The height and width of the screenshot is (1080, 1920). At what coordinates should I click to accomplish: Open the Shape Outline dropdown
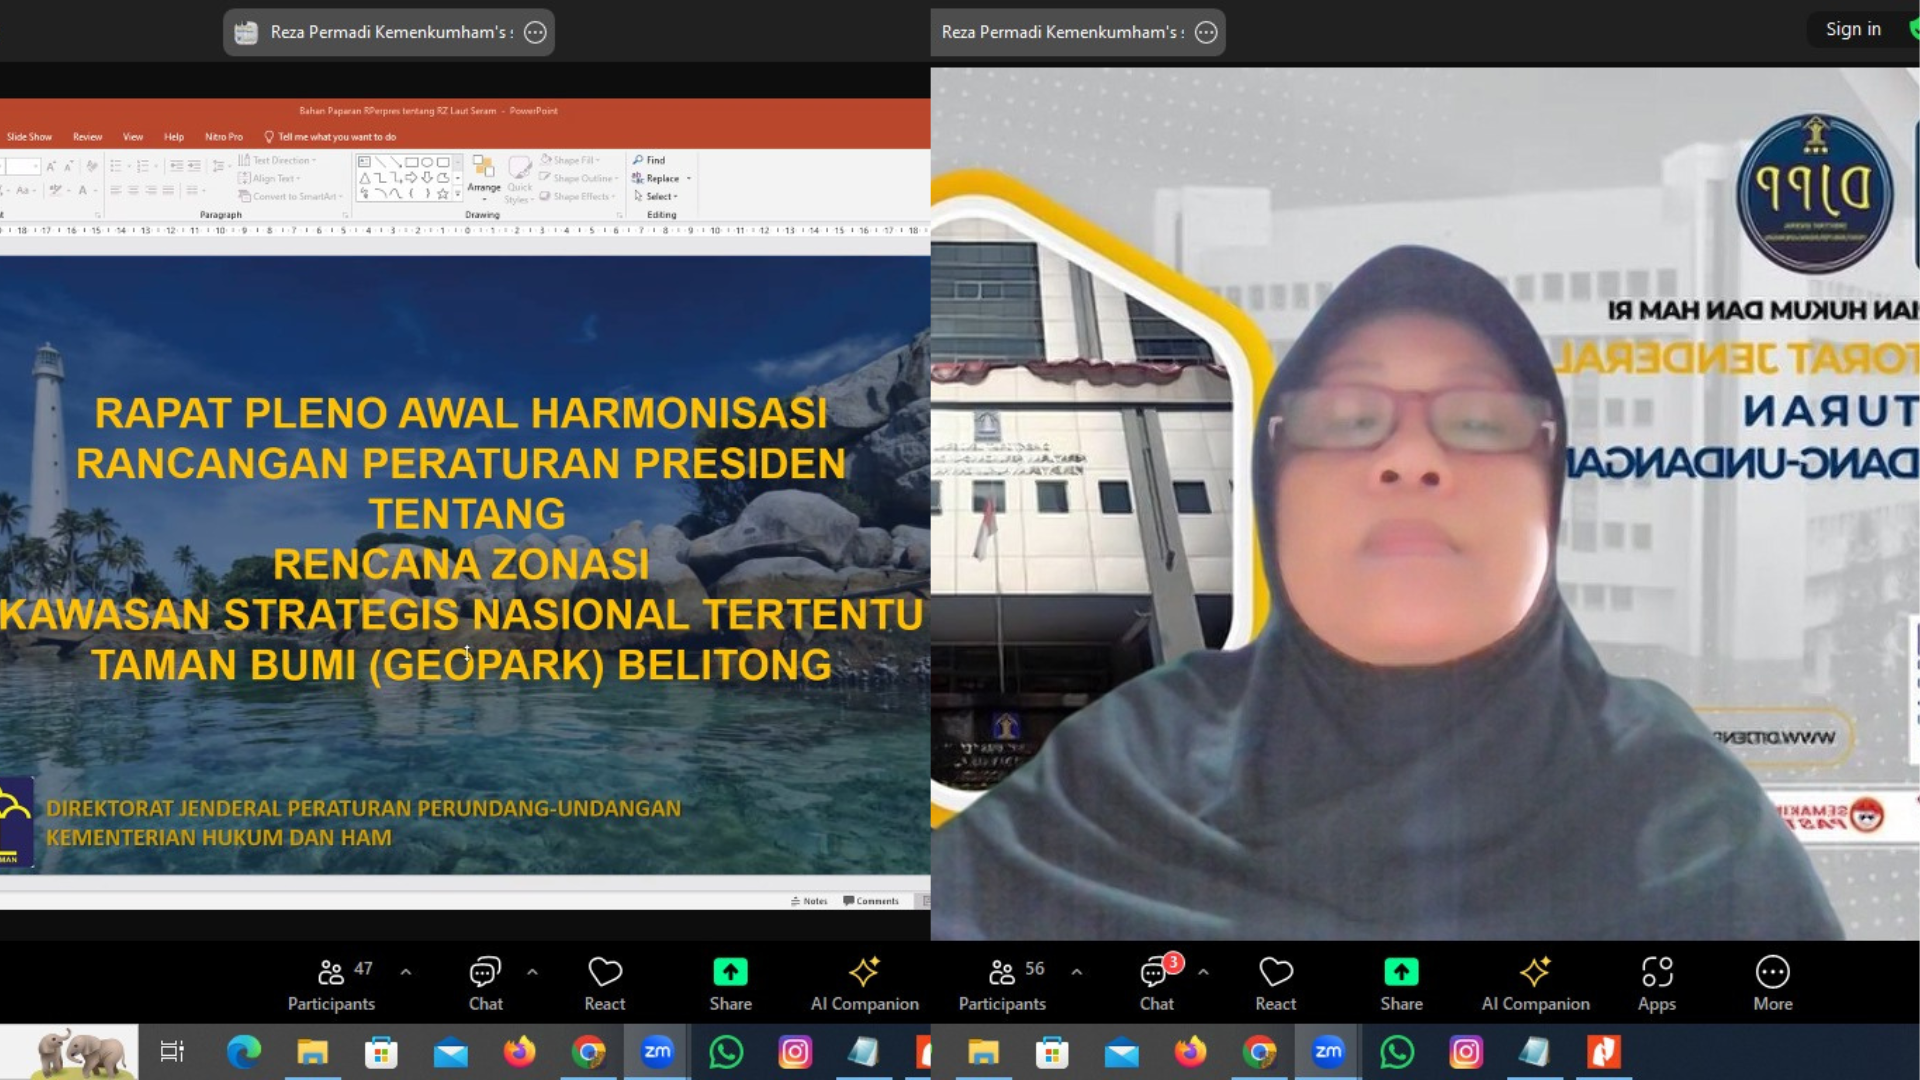pos(578,178)
